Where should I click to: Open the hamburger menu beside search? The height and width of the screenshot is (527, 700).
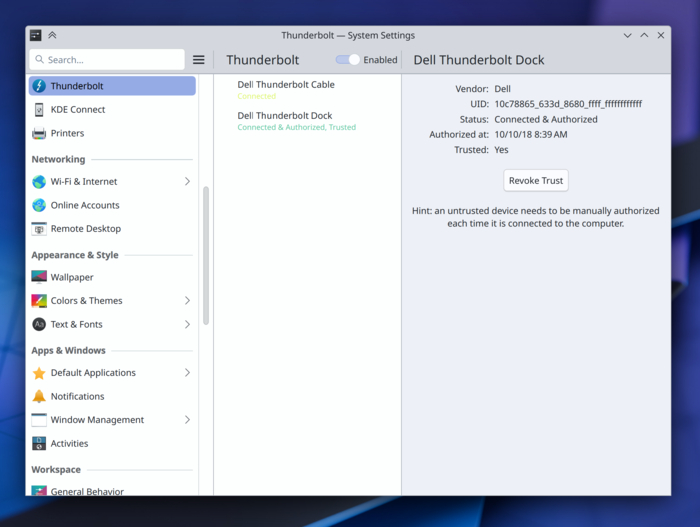pos(199,60)
